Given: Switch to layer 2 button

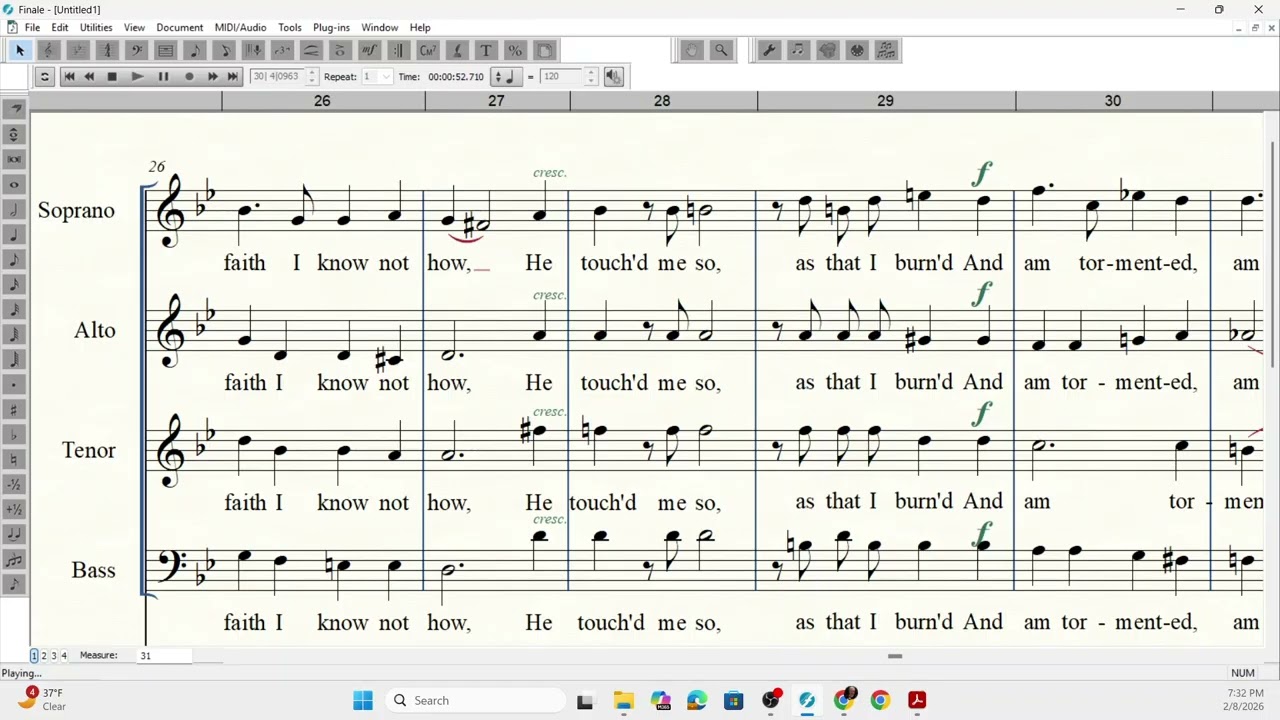Looking at the screenshot, I should pos(44,655).
